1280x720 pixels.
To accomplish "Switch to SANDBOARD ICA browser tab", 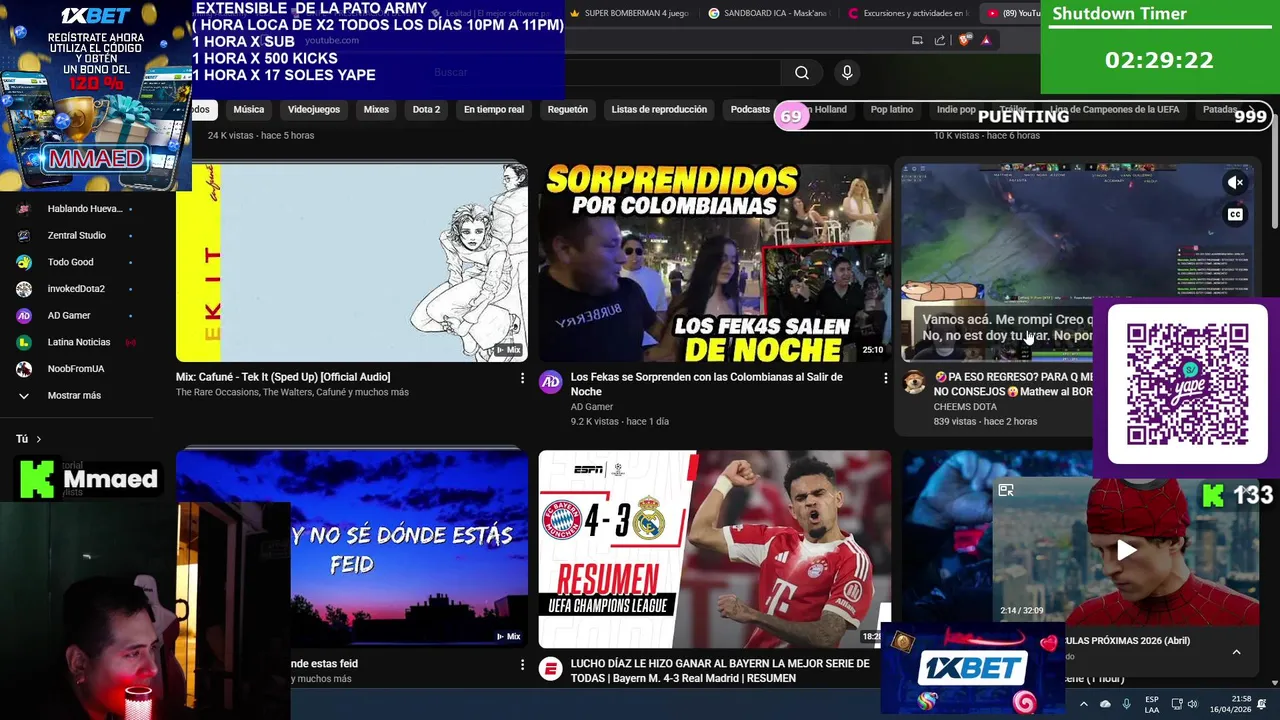I will [x=768, y=13].
